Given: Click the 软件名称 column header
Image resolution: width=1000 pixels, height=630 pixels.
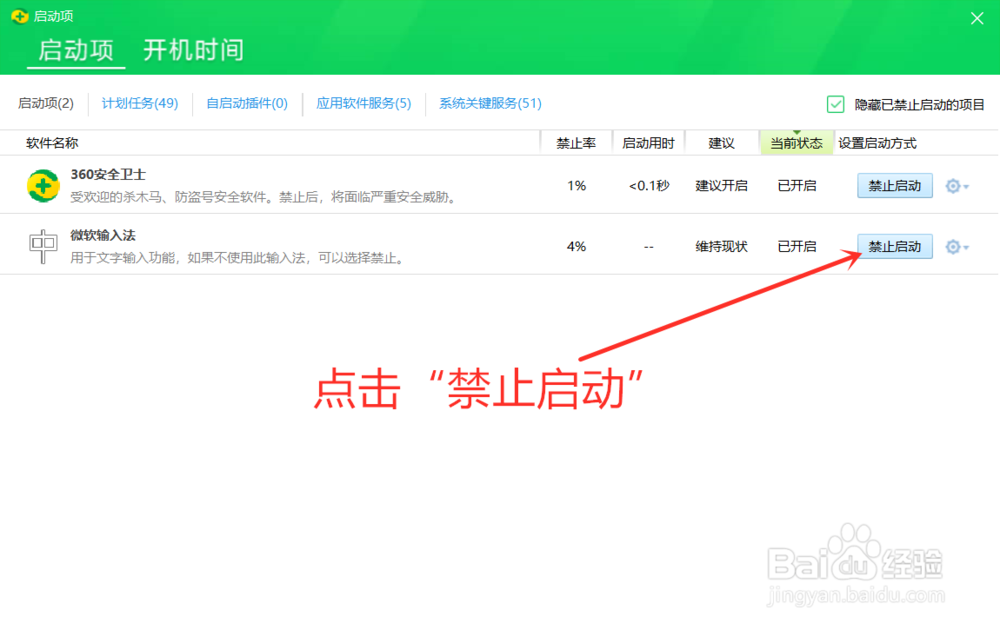Looking at the screenshot, I should (52, 143).
